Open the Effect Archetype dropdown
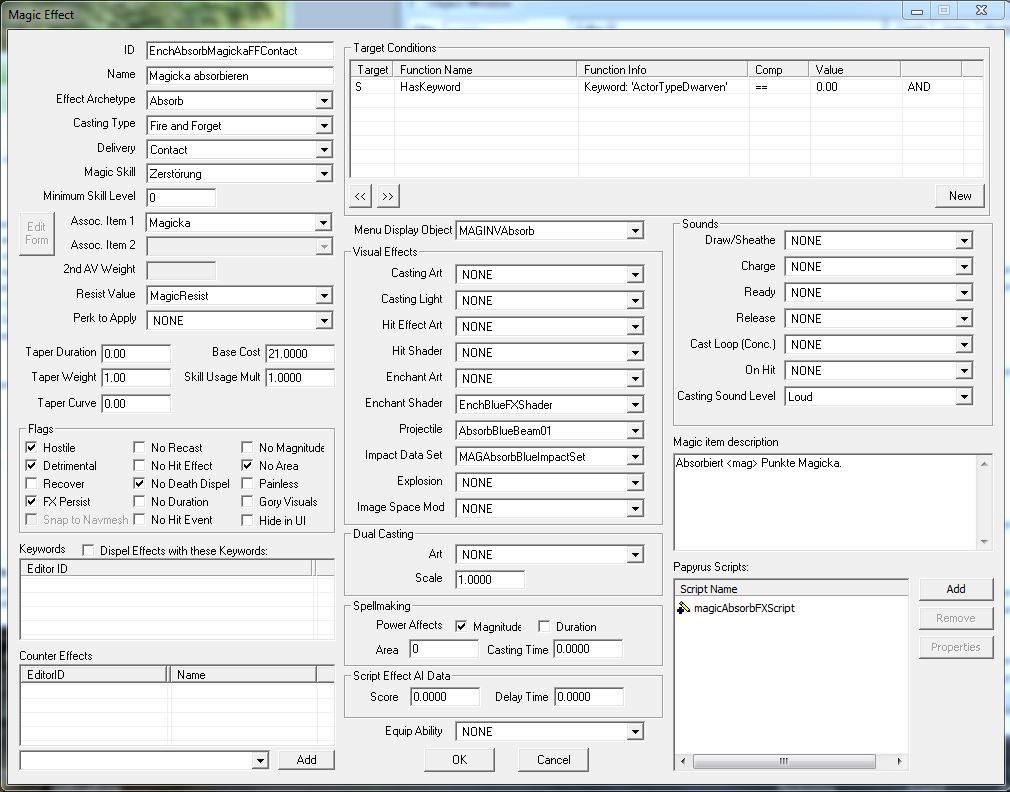The width and height of the screenshot is (1010, 792). click(323, 101)
